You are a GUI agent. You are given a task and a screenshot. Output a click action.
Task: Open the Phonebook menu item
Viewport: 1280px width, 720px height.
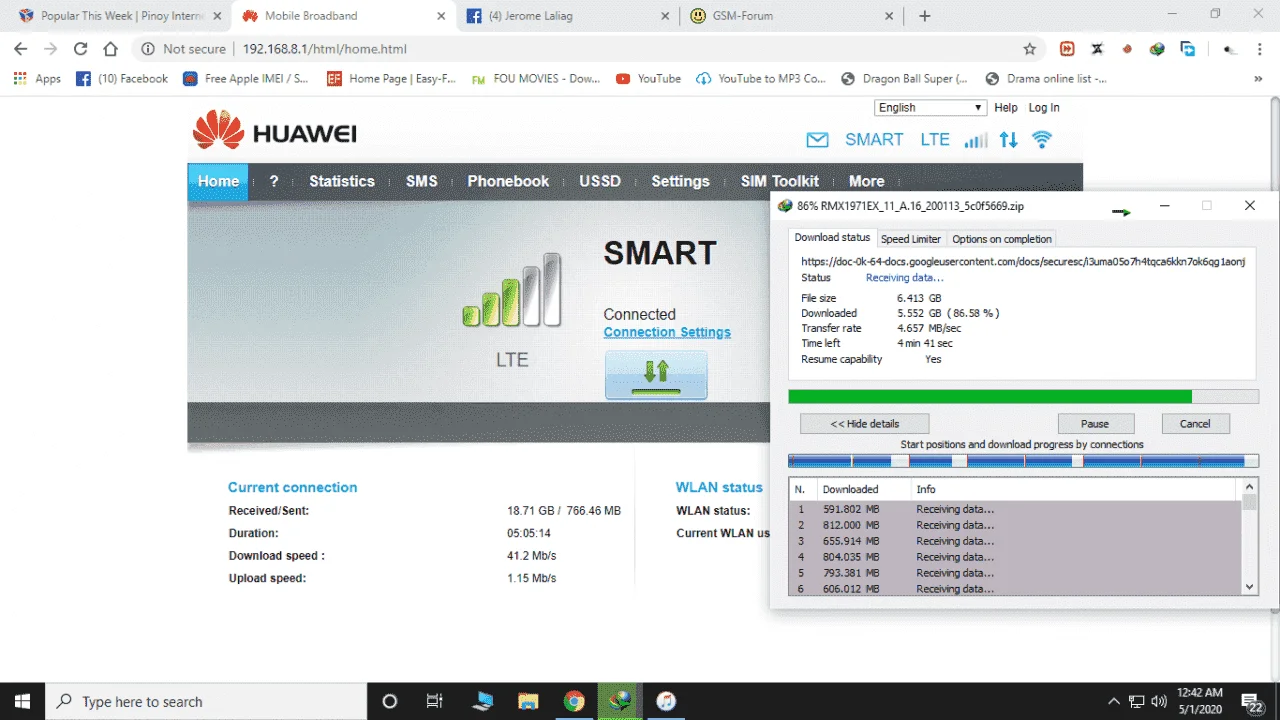[x=508, y=182]
